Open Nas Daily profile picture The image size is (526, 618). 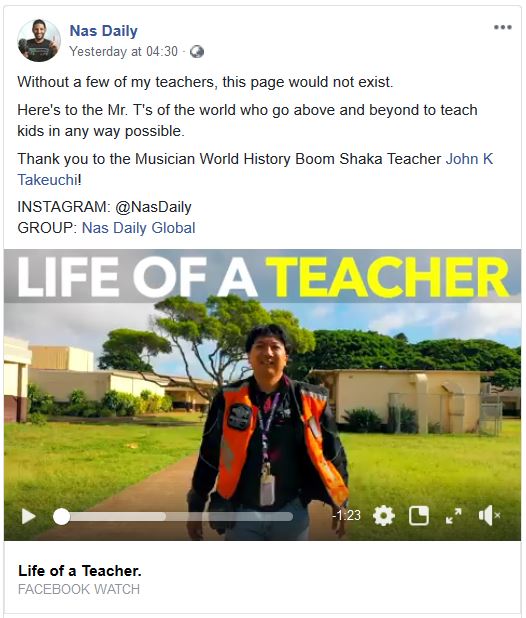coord(39,41)
